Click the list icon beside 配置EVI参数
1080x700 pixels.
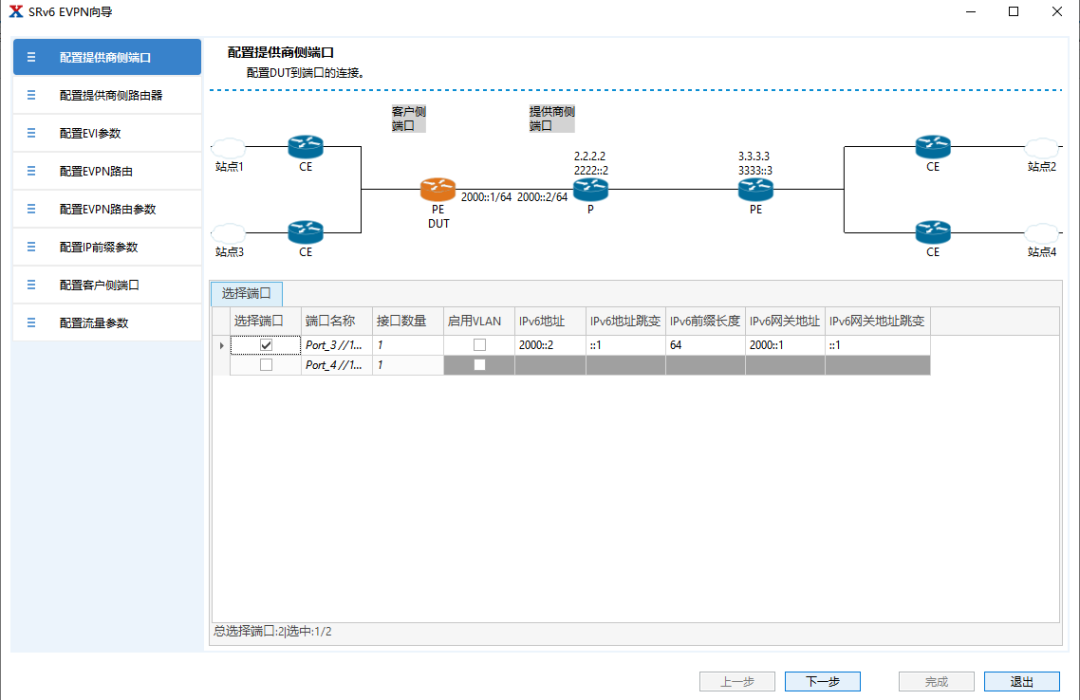click(31, 133)
